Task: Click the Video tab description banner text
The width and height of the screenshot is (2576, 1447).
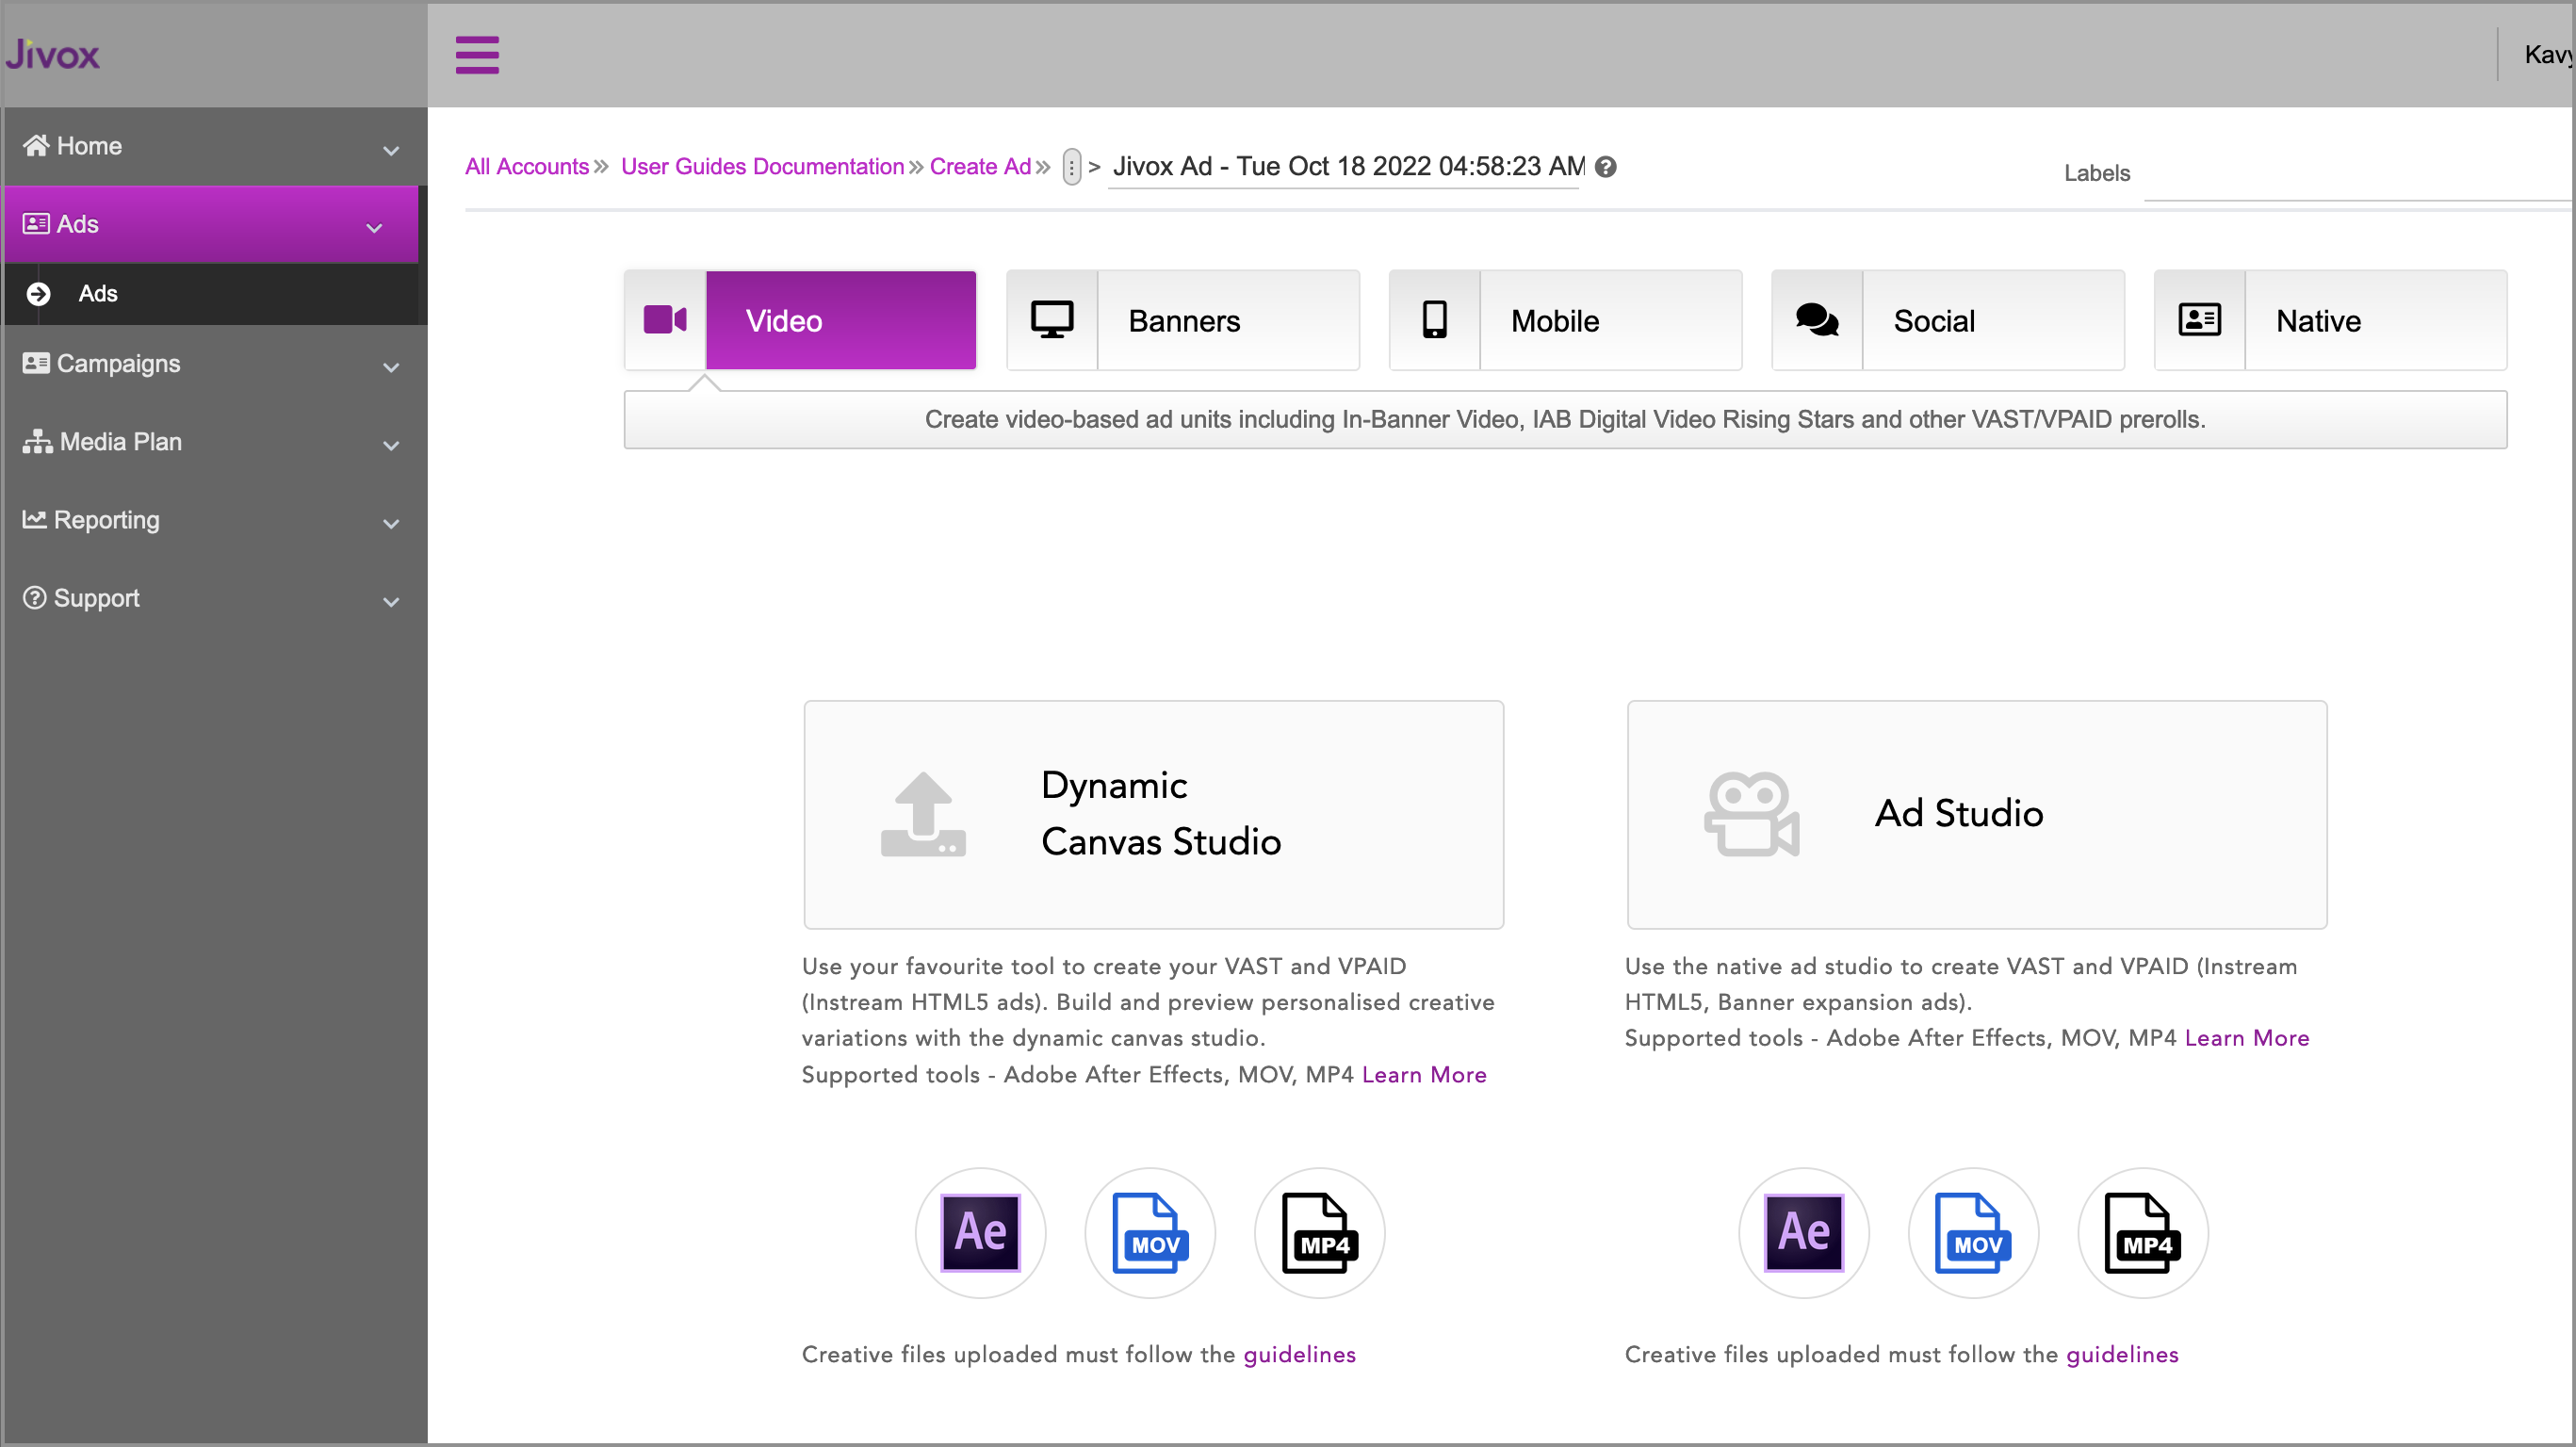Action: tap(1564, 419)
